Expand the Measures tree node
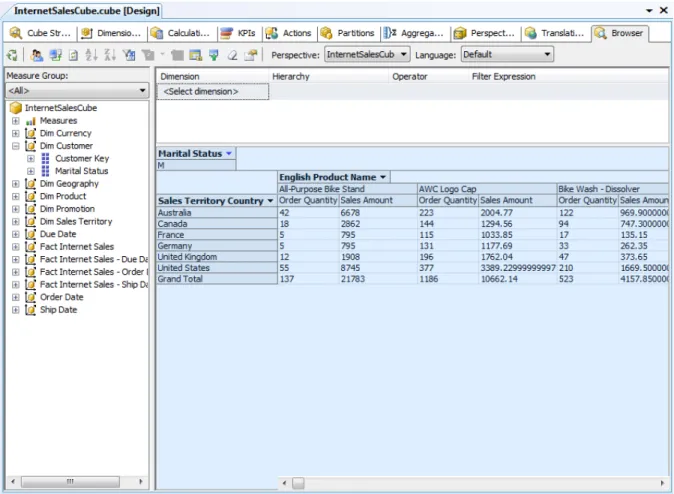The image size is (674, 494). [15, 121]
